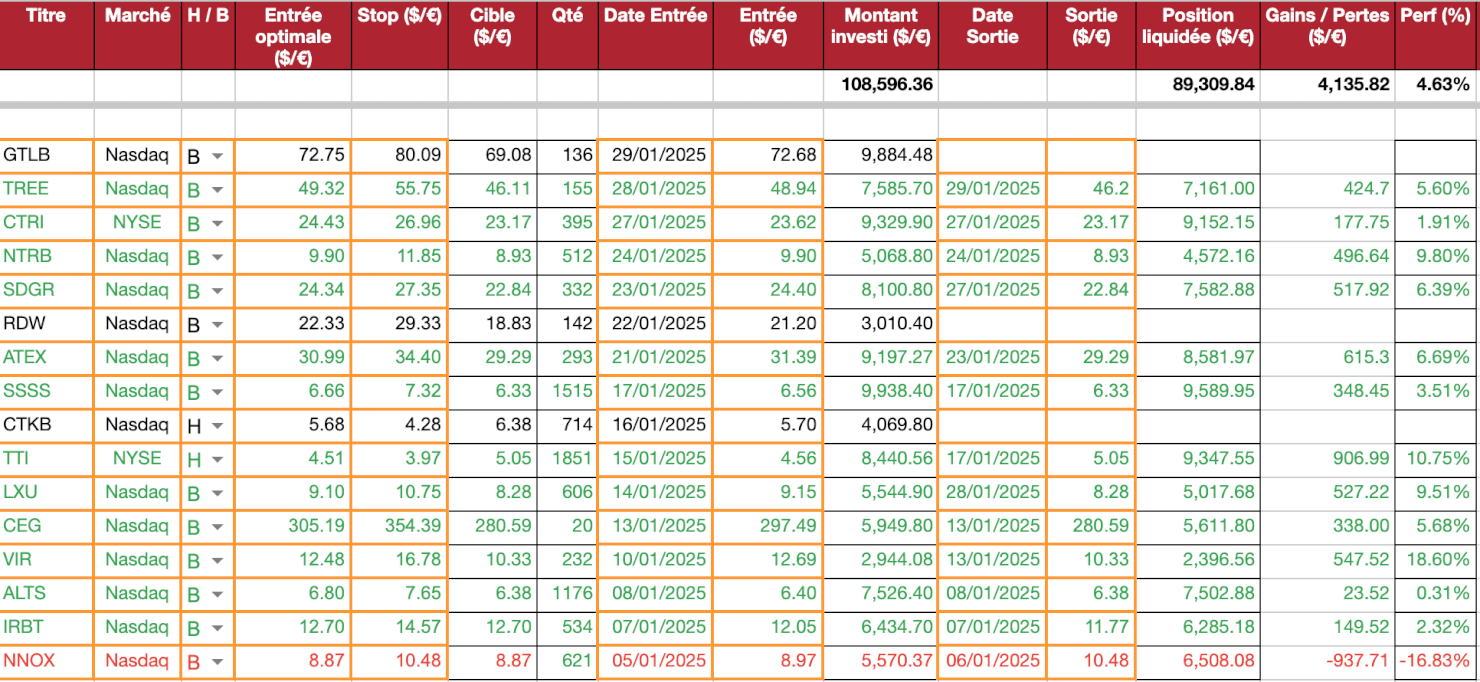
Task: Click total performance cell 4.63%
Action: point(1437,85)
